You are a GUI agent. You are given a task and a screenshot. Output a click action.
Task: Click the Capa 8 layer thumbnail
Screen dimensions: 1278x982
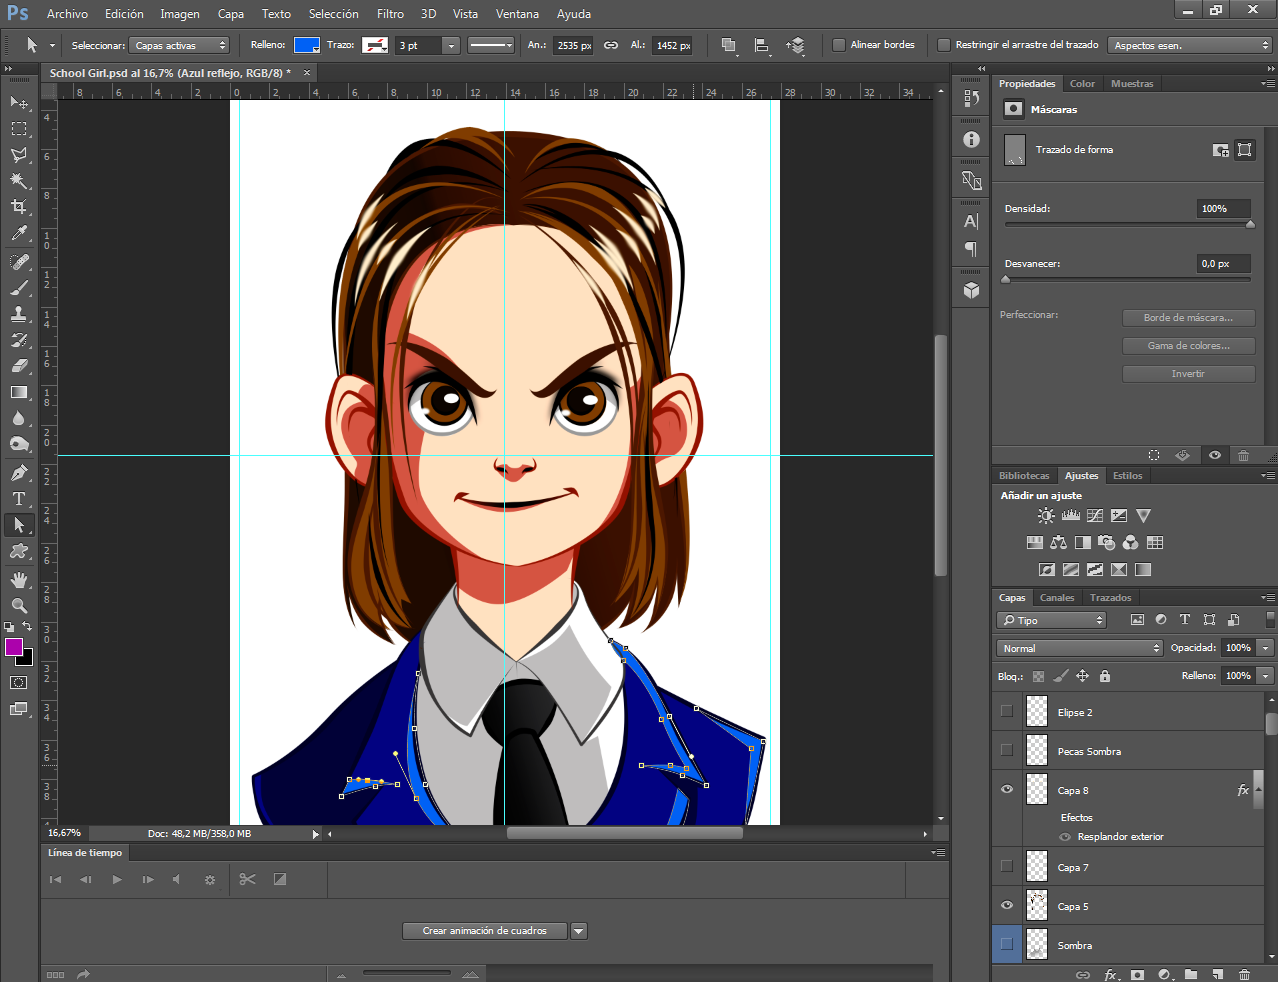pyautogui.click(x=1037, y=790)
